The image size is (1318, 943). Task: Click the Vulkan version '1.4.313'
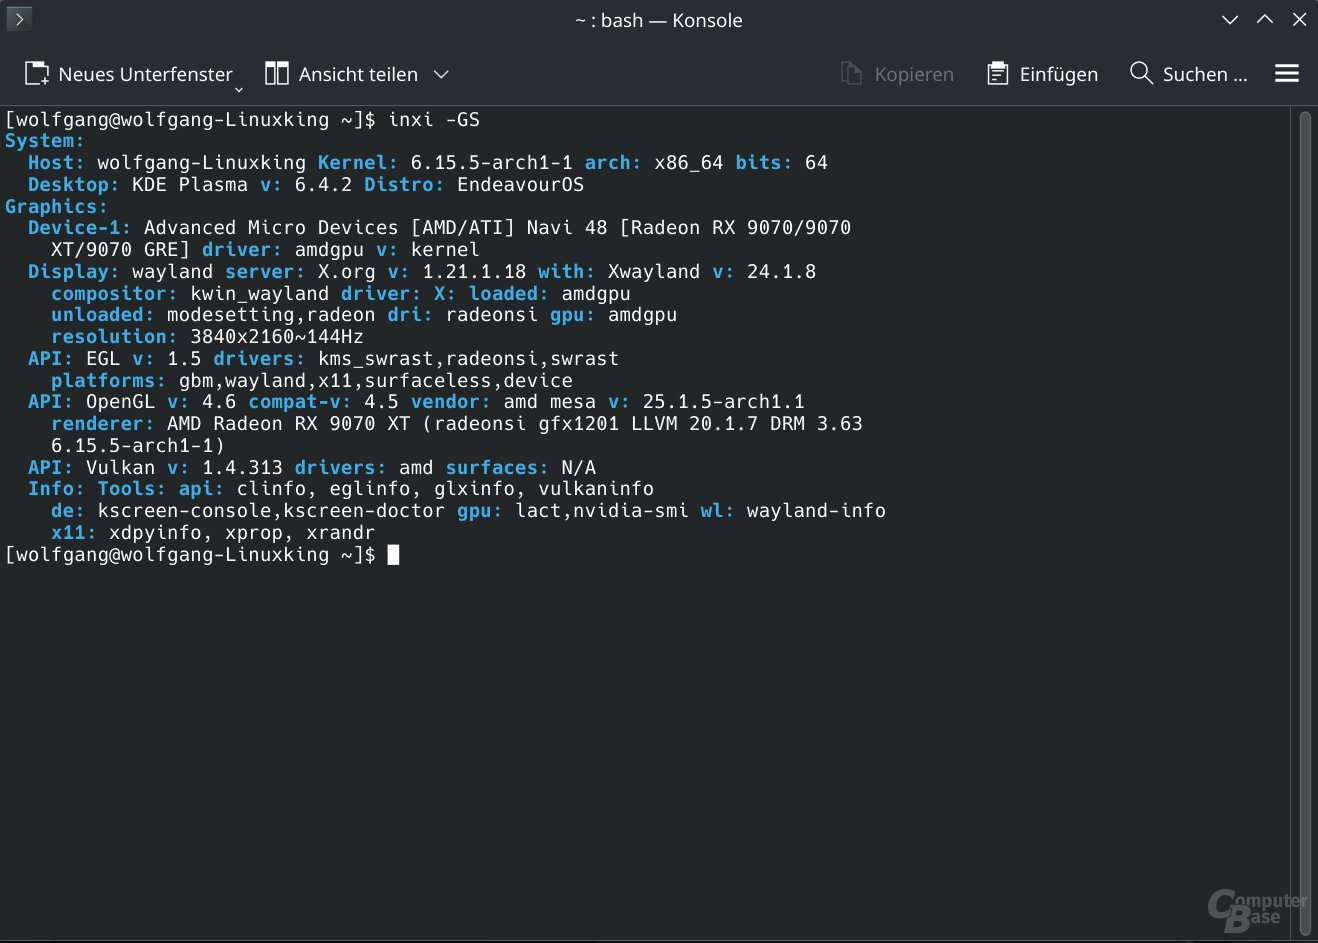tap(242, 467)
